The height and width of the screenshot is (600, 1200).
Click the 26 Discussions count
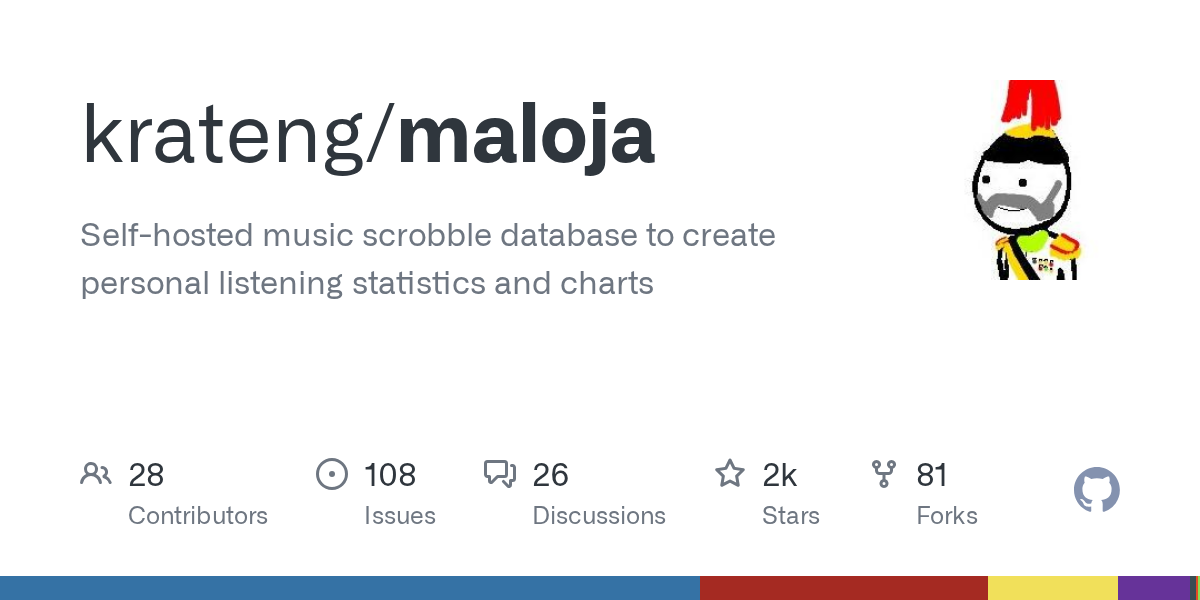551,475
